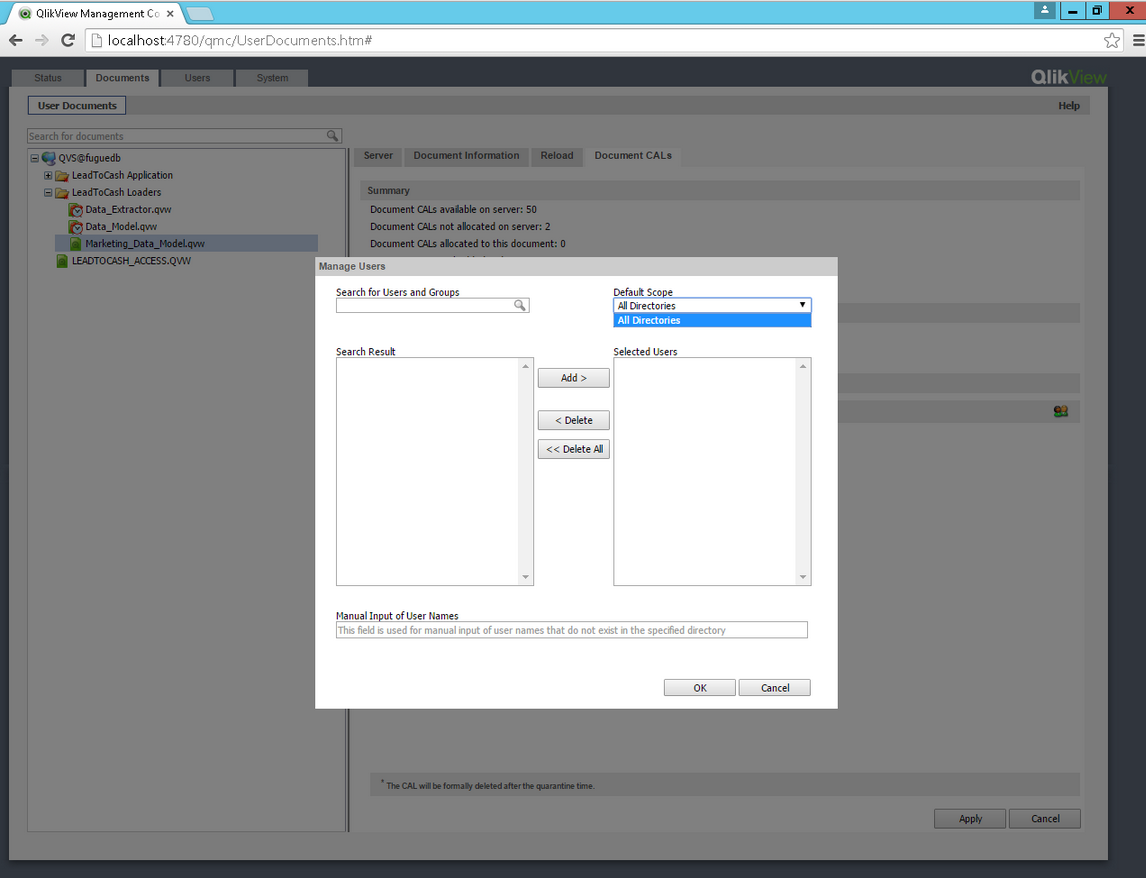
Task: Click the browser address bar
Action: pos(603,40)
